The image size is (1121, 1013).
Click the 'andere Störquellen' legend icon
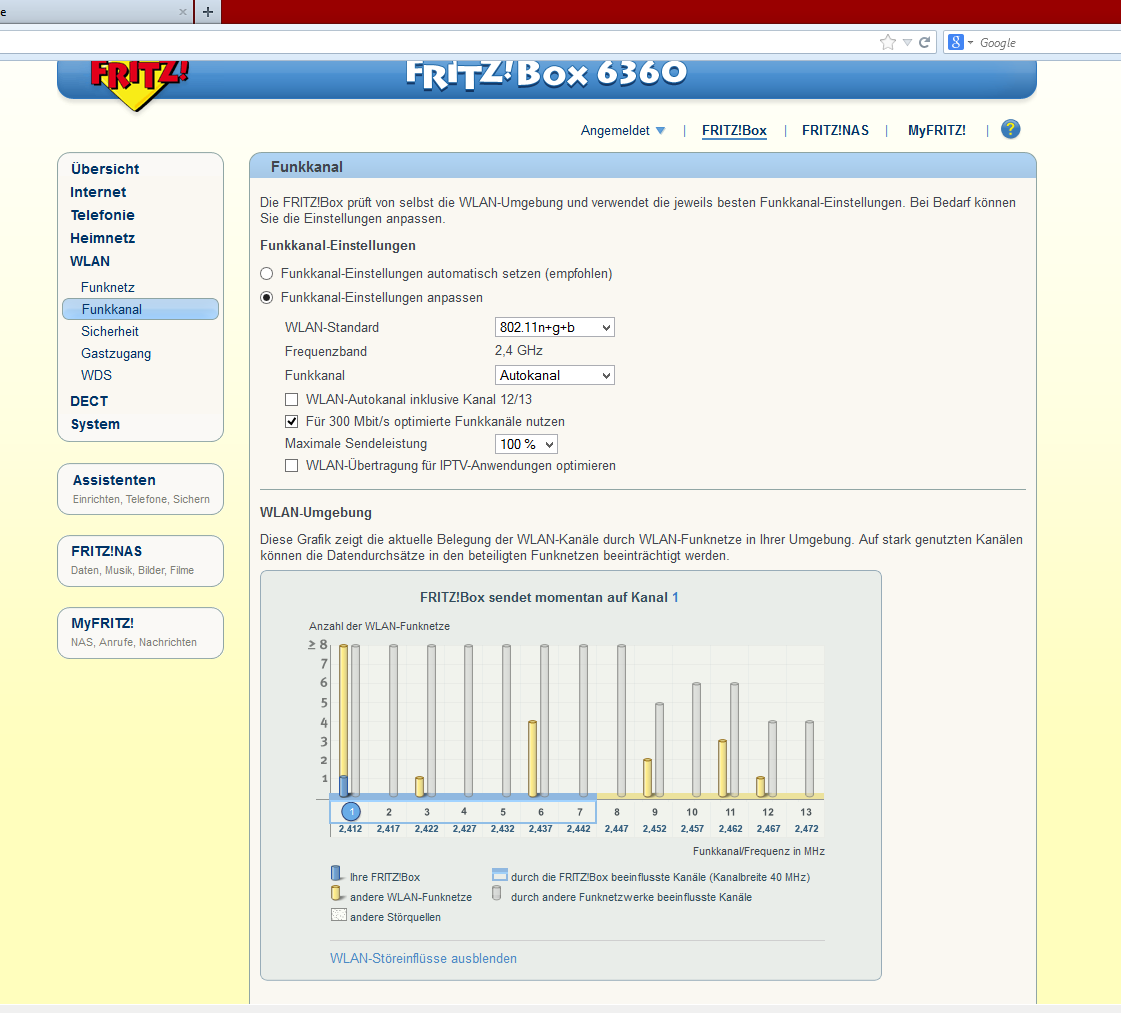[x=338, y=915]
